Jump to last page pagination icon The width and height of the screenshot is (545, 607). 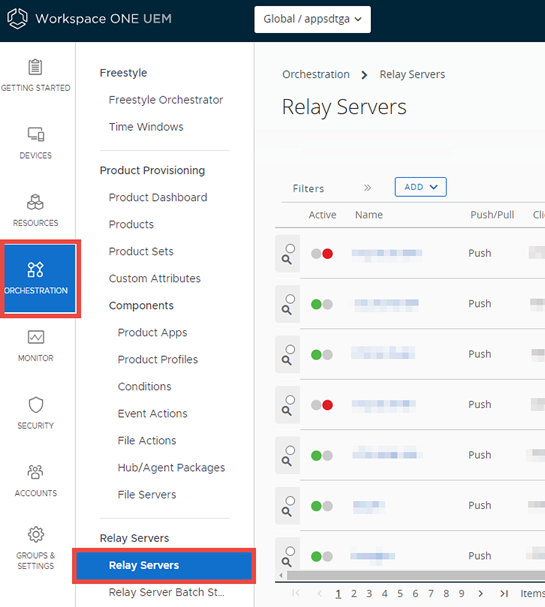tap(504, 593)
